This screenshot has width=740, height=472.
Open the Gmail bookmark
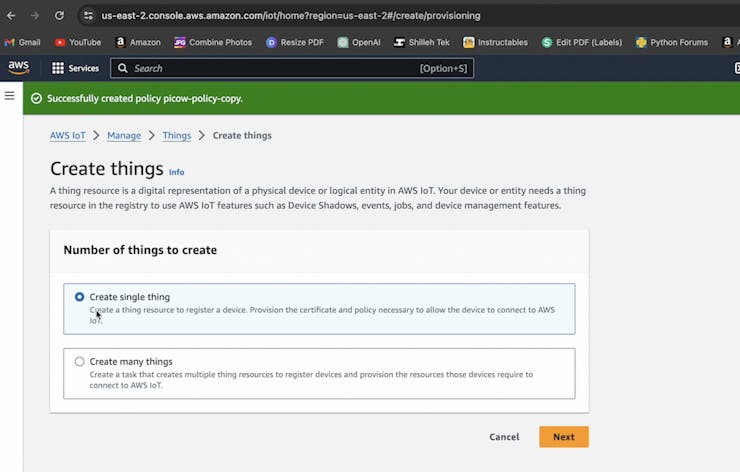pos(22,42)
